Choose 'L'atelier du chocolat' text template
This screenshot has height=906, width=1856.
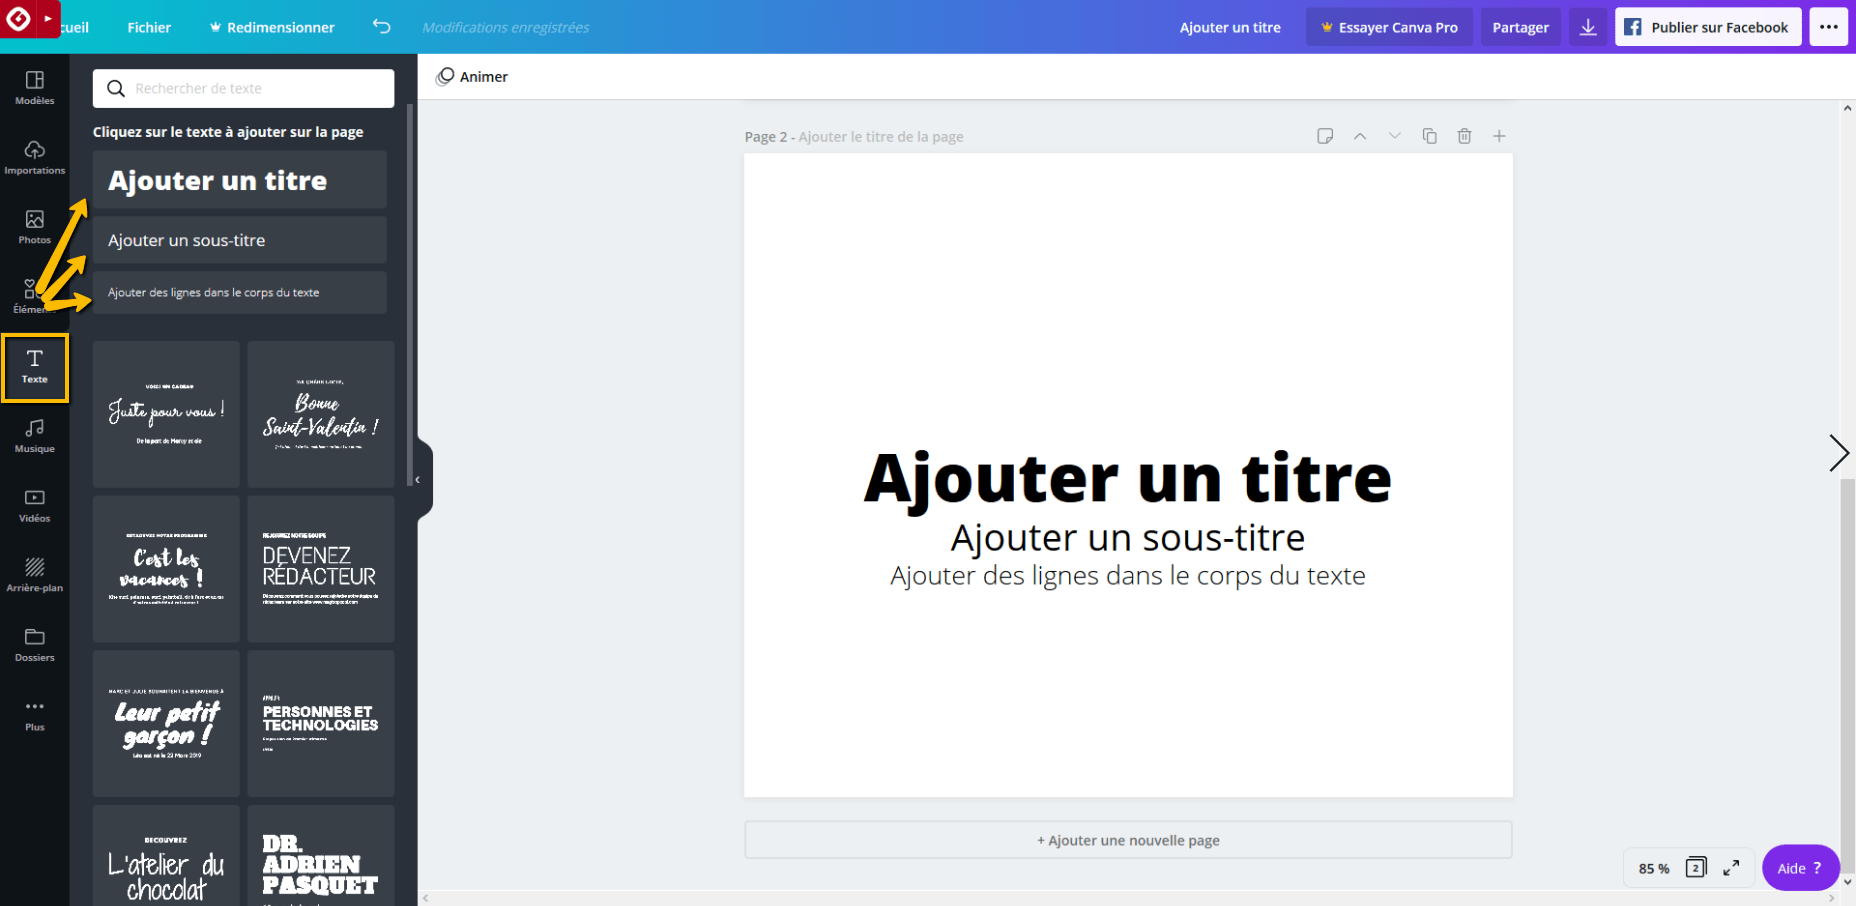point(166,856)
